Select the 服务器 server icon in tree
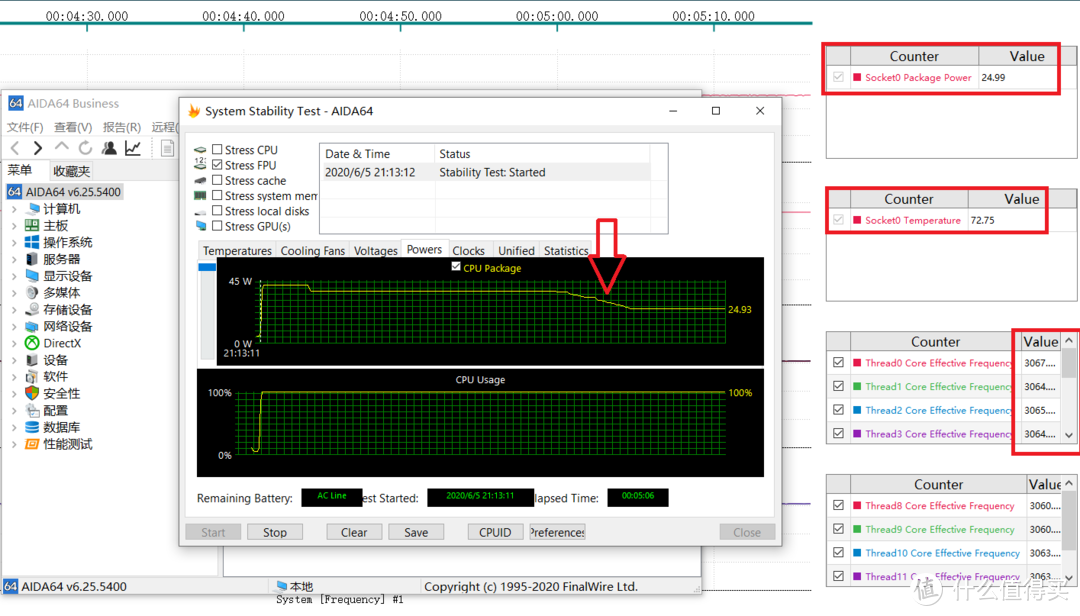The height and width of the screenshot is (616, 1080). [x=32, y=259]
